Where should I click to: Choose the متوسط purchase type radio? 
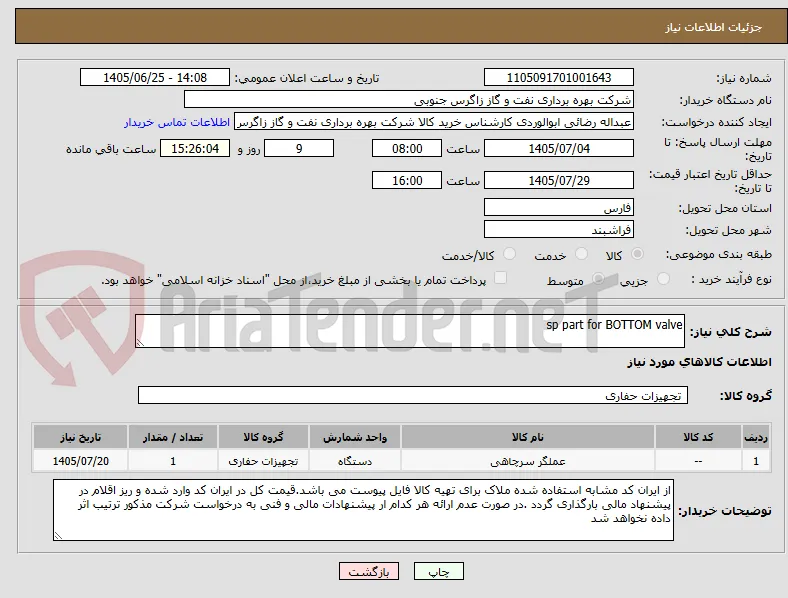click(598, 279)
